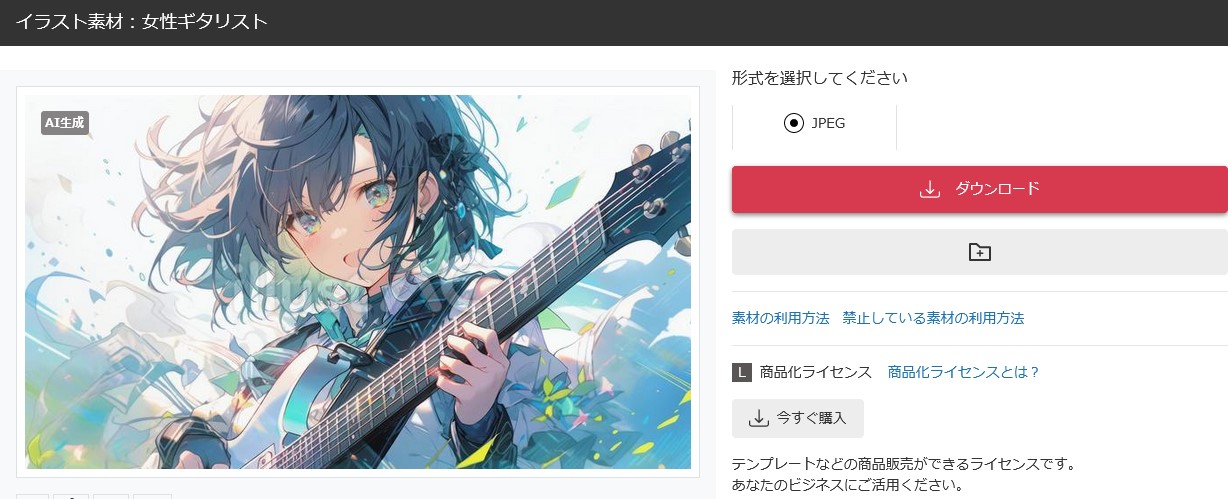1228x499 pixels.
Task: Click the AI生成 badge on the illustration
Action: click(65, 123)
